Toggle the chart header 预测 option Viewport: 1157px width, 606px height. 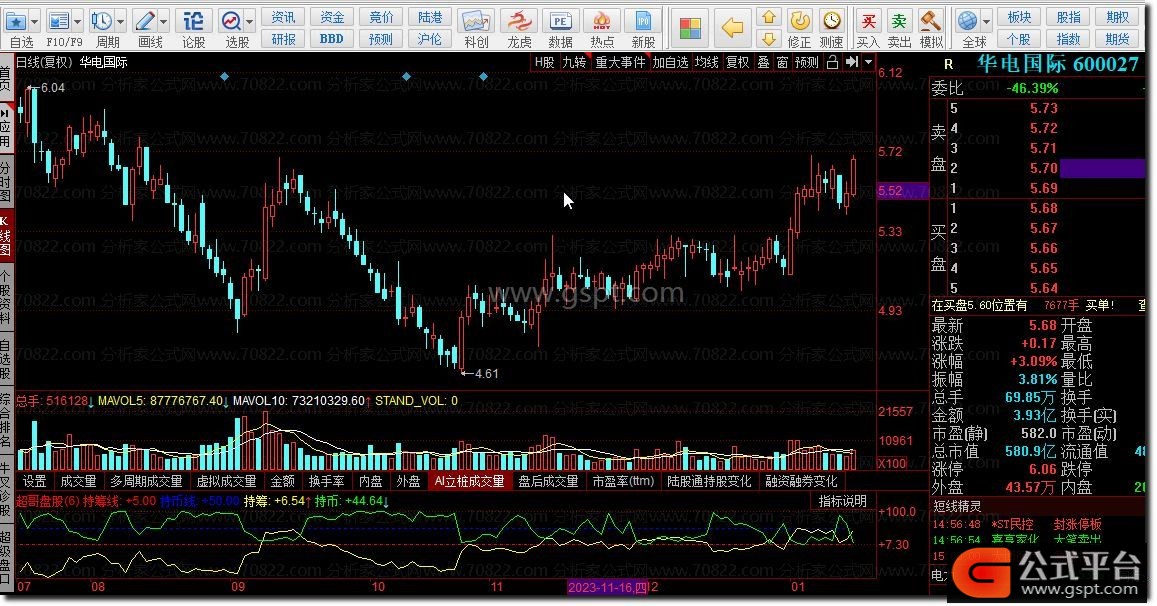tap(807, 63)
